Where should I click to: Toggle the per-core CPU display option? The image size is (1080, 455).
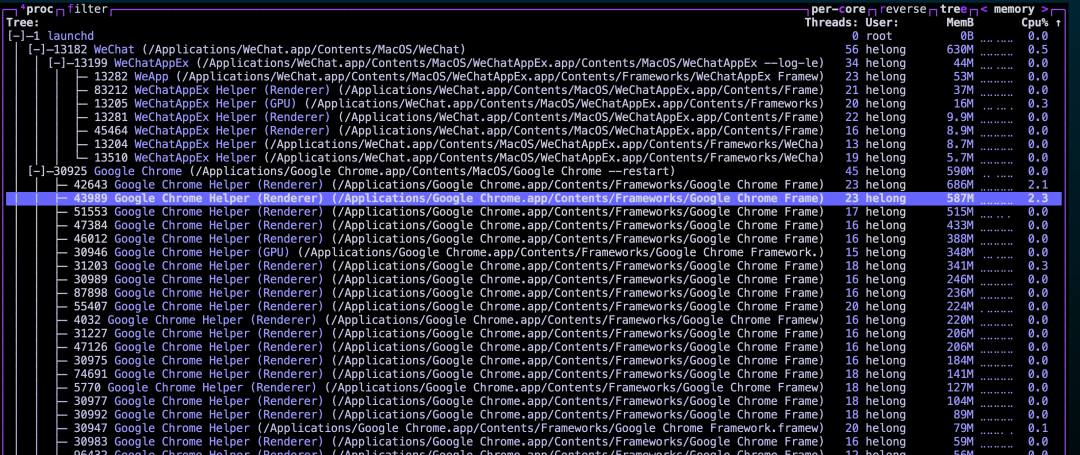(839, 8)
